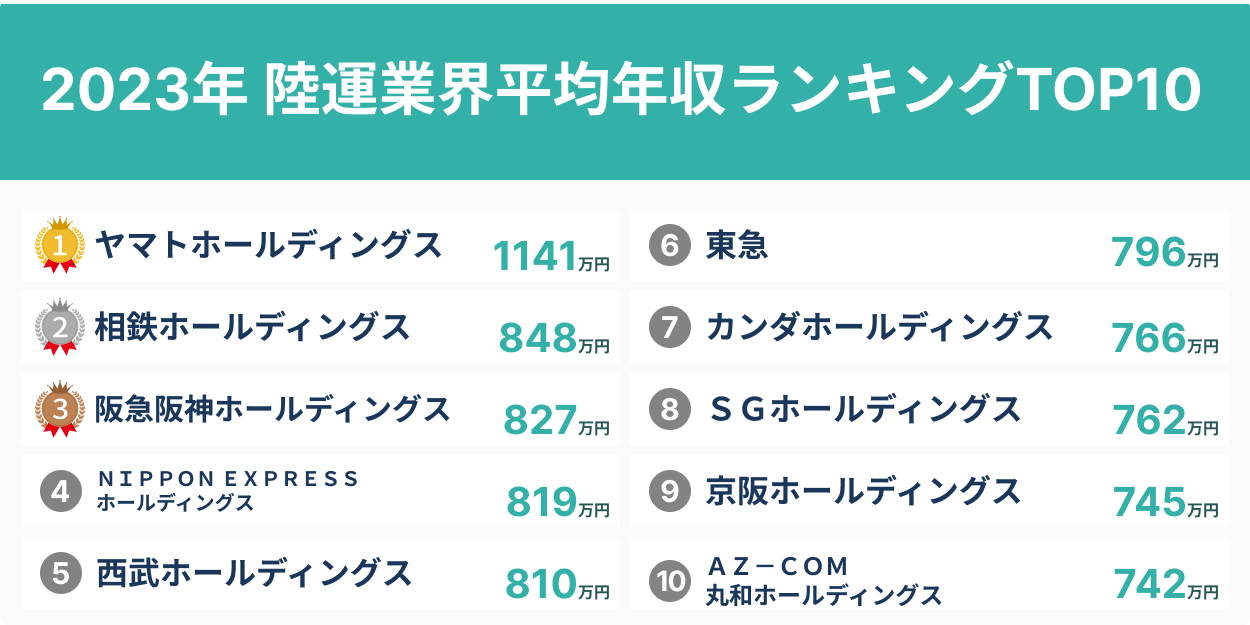The image size is (1250, 625).
Task: Select the gray number 5 circle badge
Action: (60, 574)
